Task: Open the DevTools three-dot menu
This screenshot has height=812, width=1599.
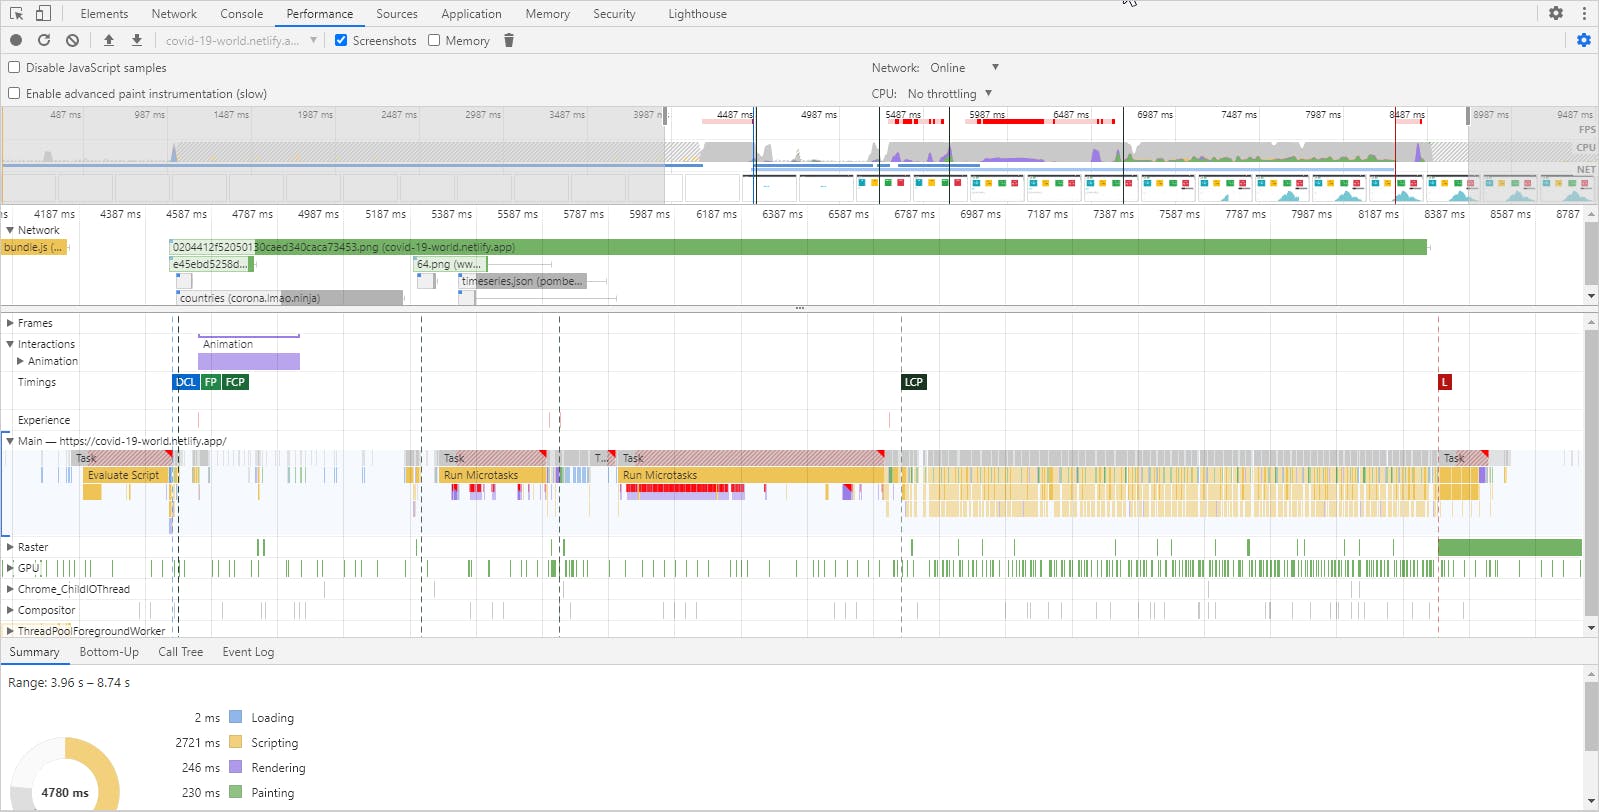Action: tap(1584, 13)
